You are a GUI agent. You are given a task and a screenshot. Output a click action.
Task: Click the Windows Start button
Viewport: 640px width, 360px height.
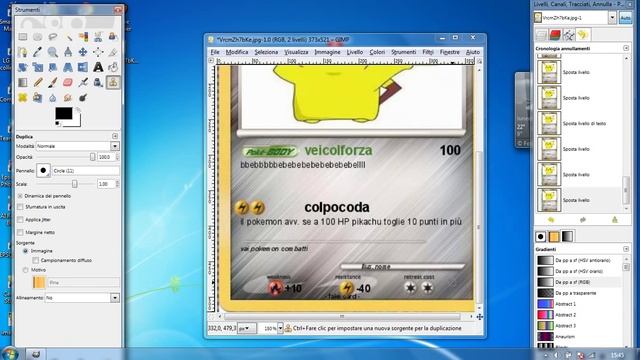click(9, 353)
